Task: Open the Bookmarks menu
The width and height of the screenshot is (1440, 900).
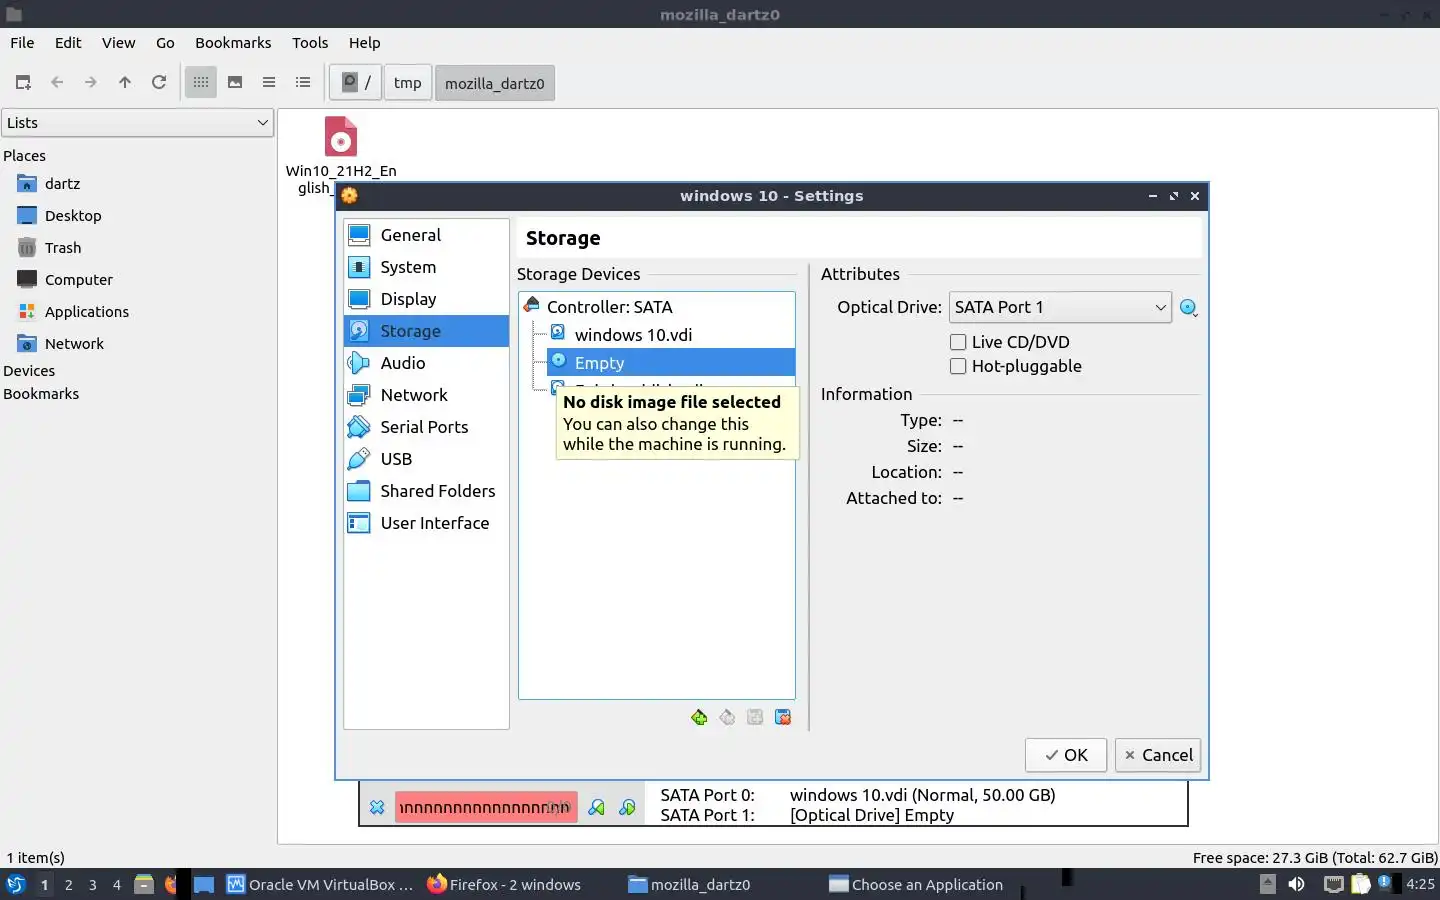Action: pos(233,43)
